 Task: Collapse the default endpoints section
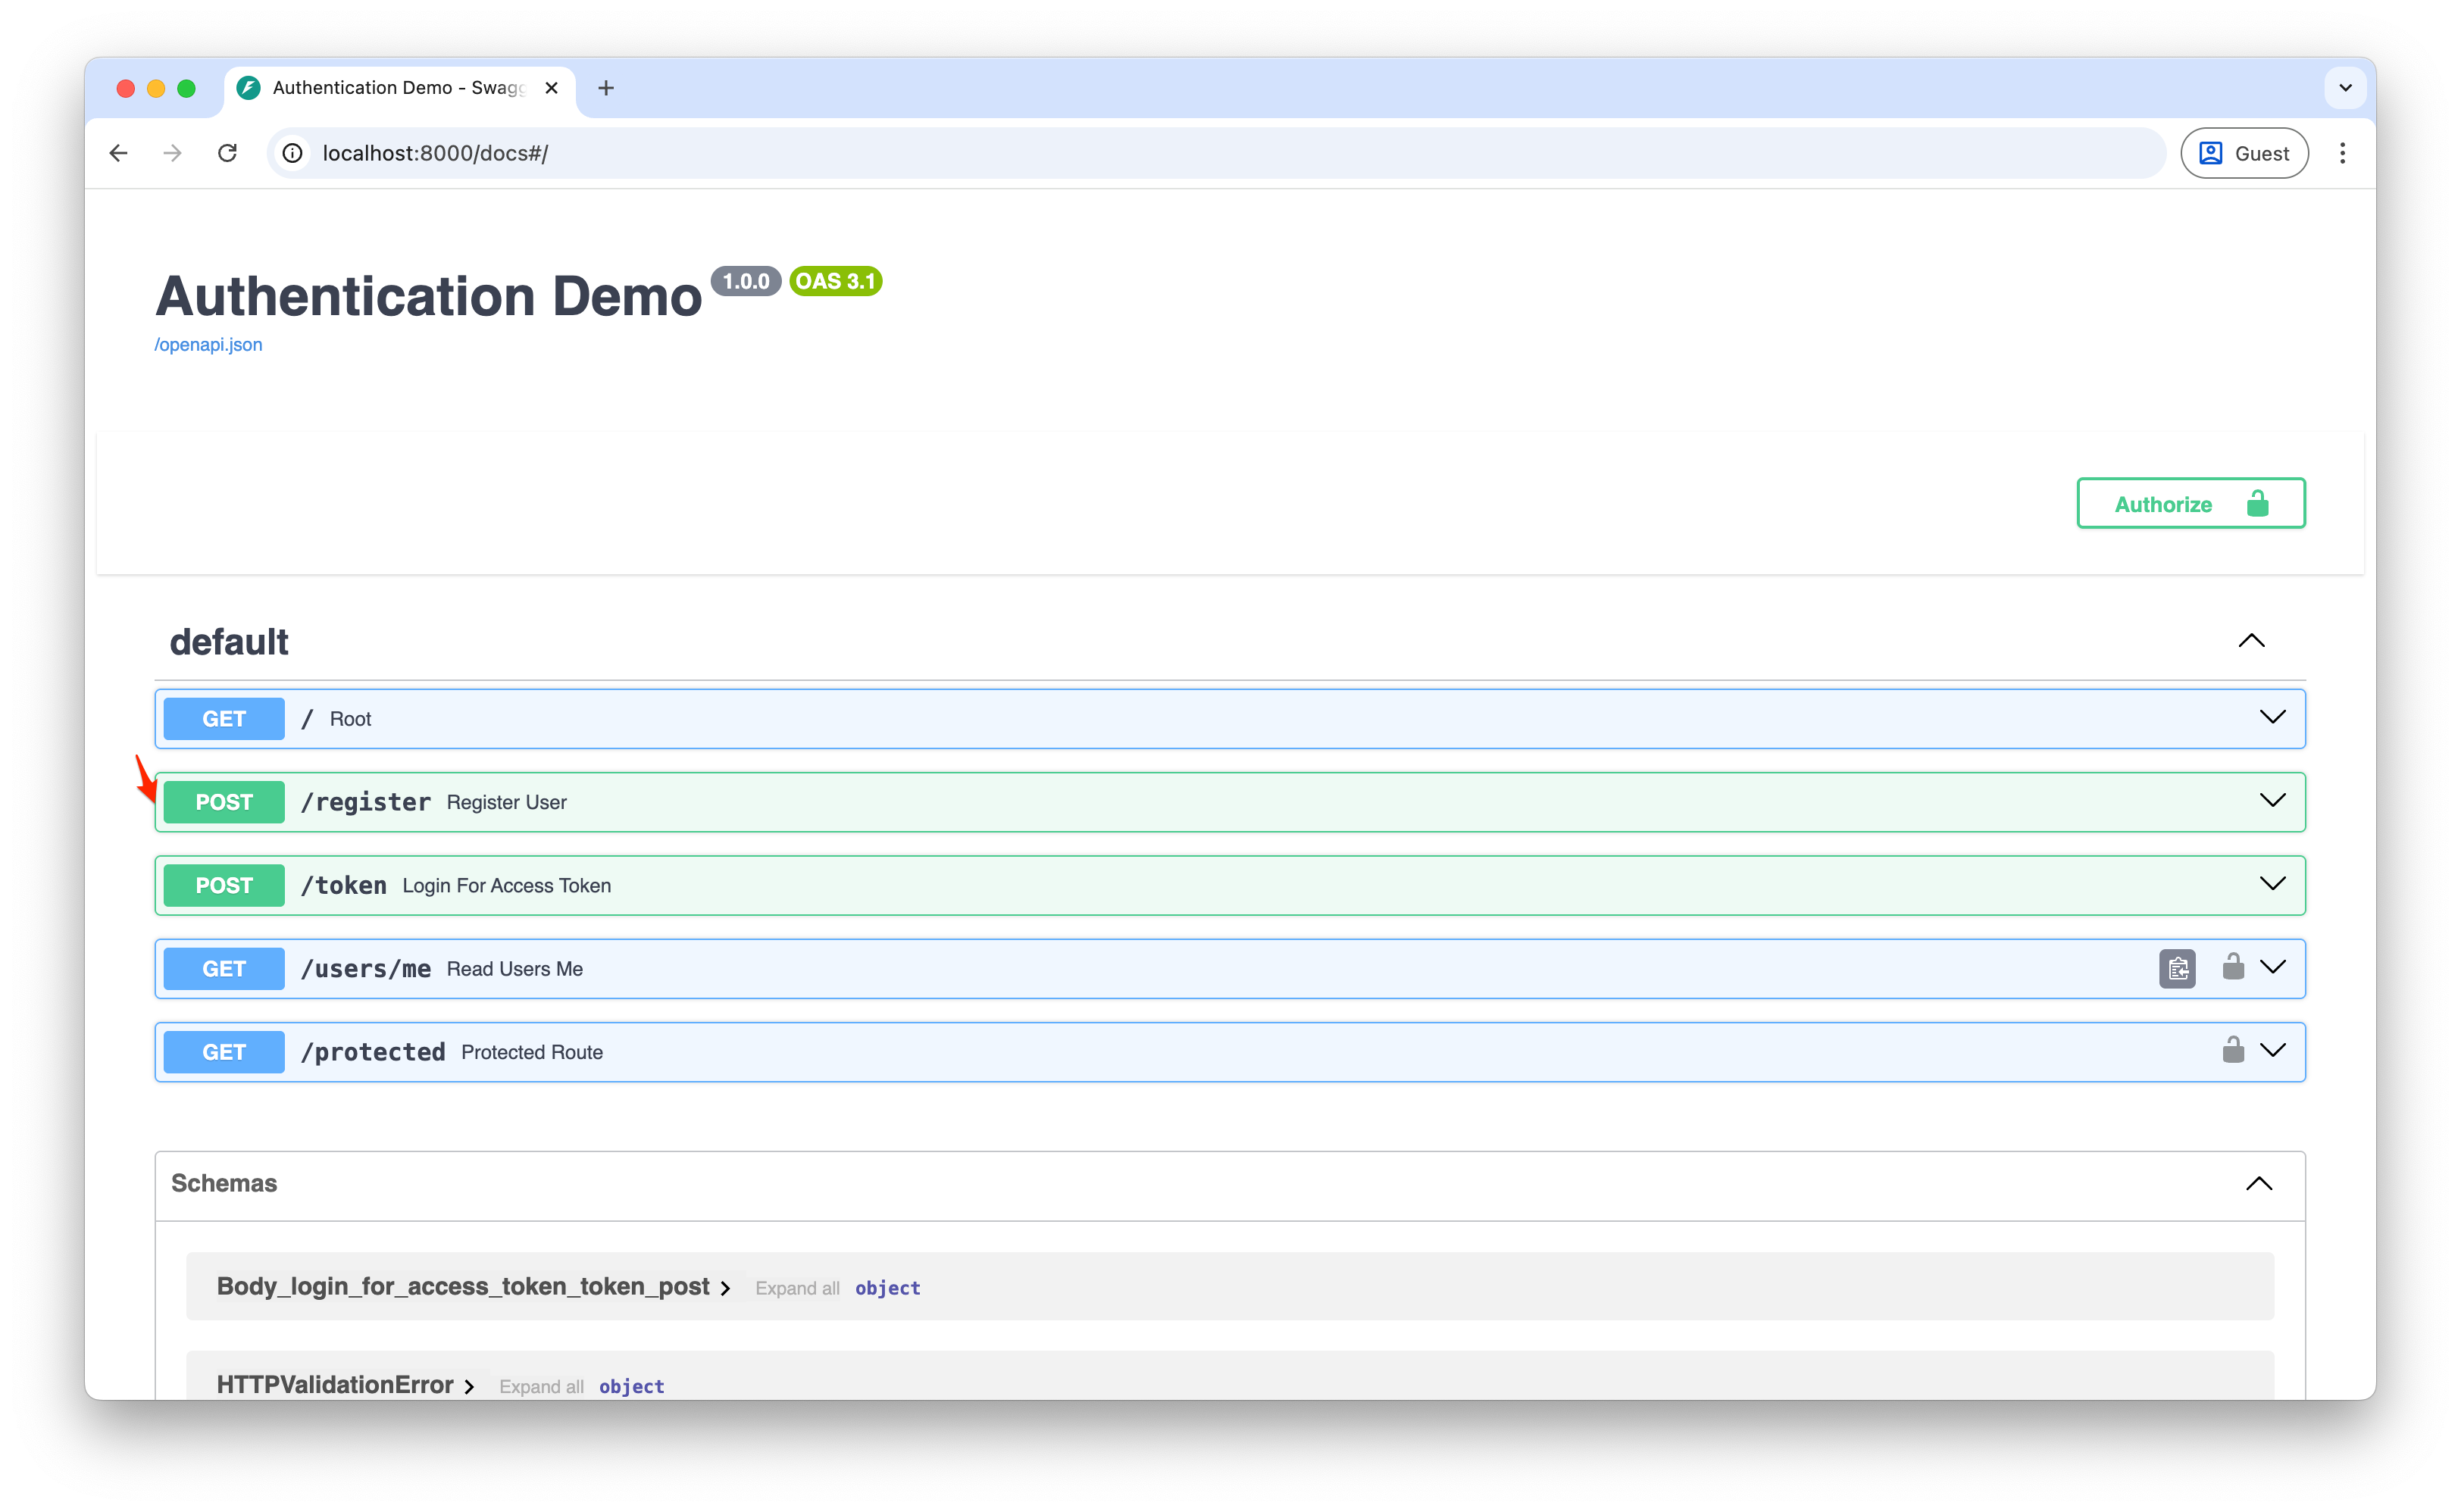(x=2251, y=640)
